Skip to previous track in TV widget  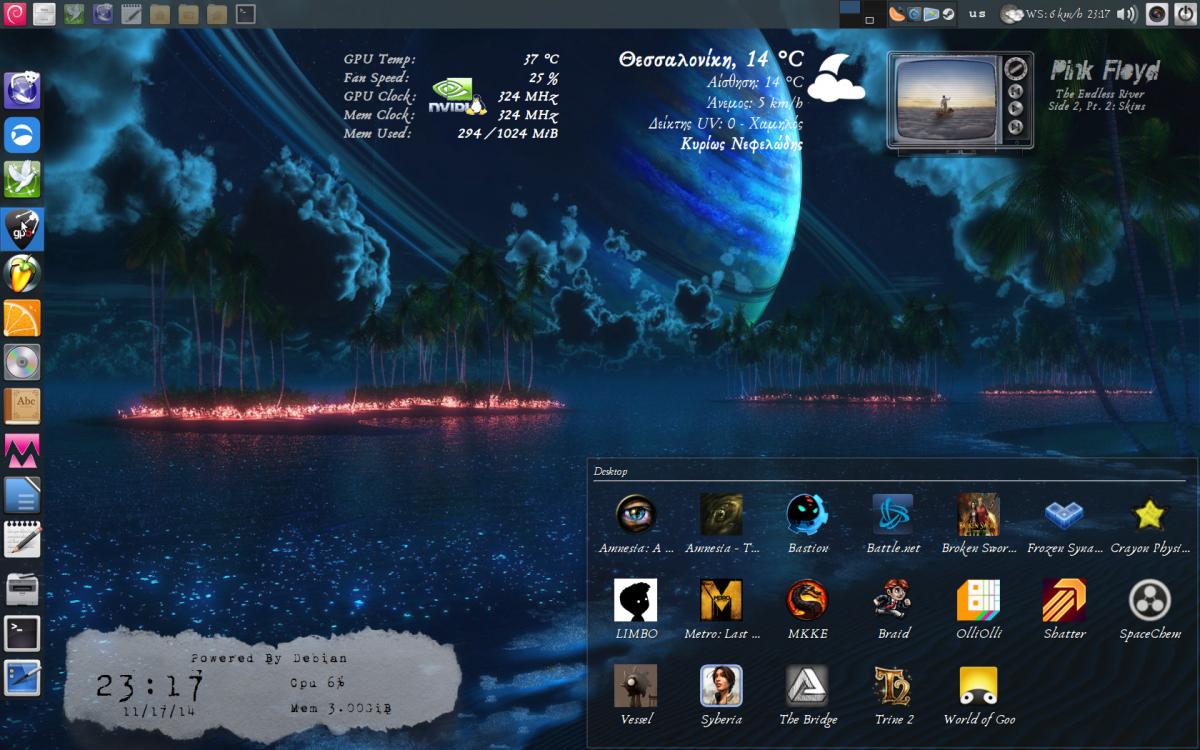coord(1016,89)
